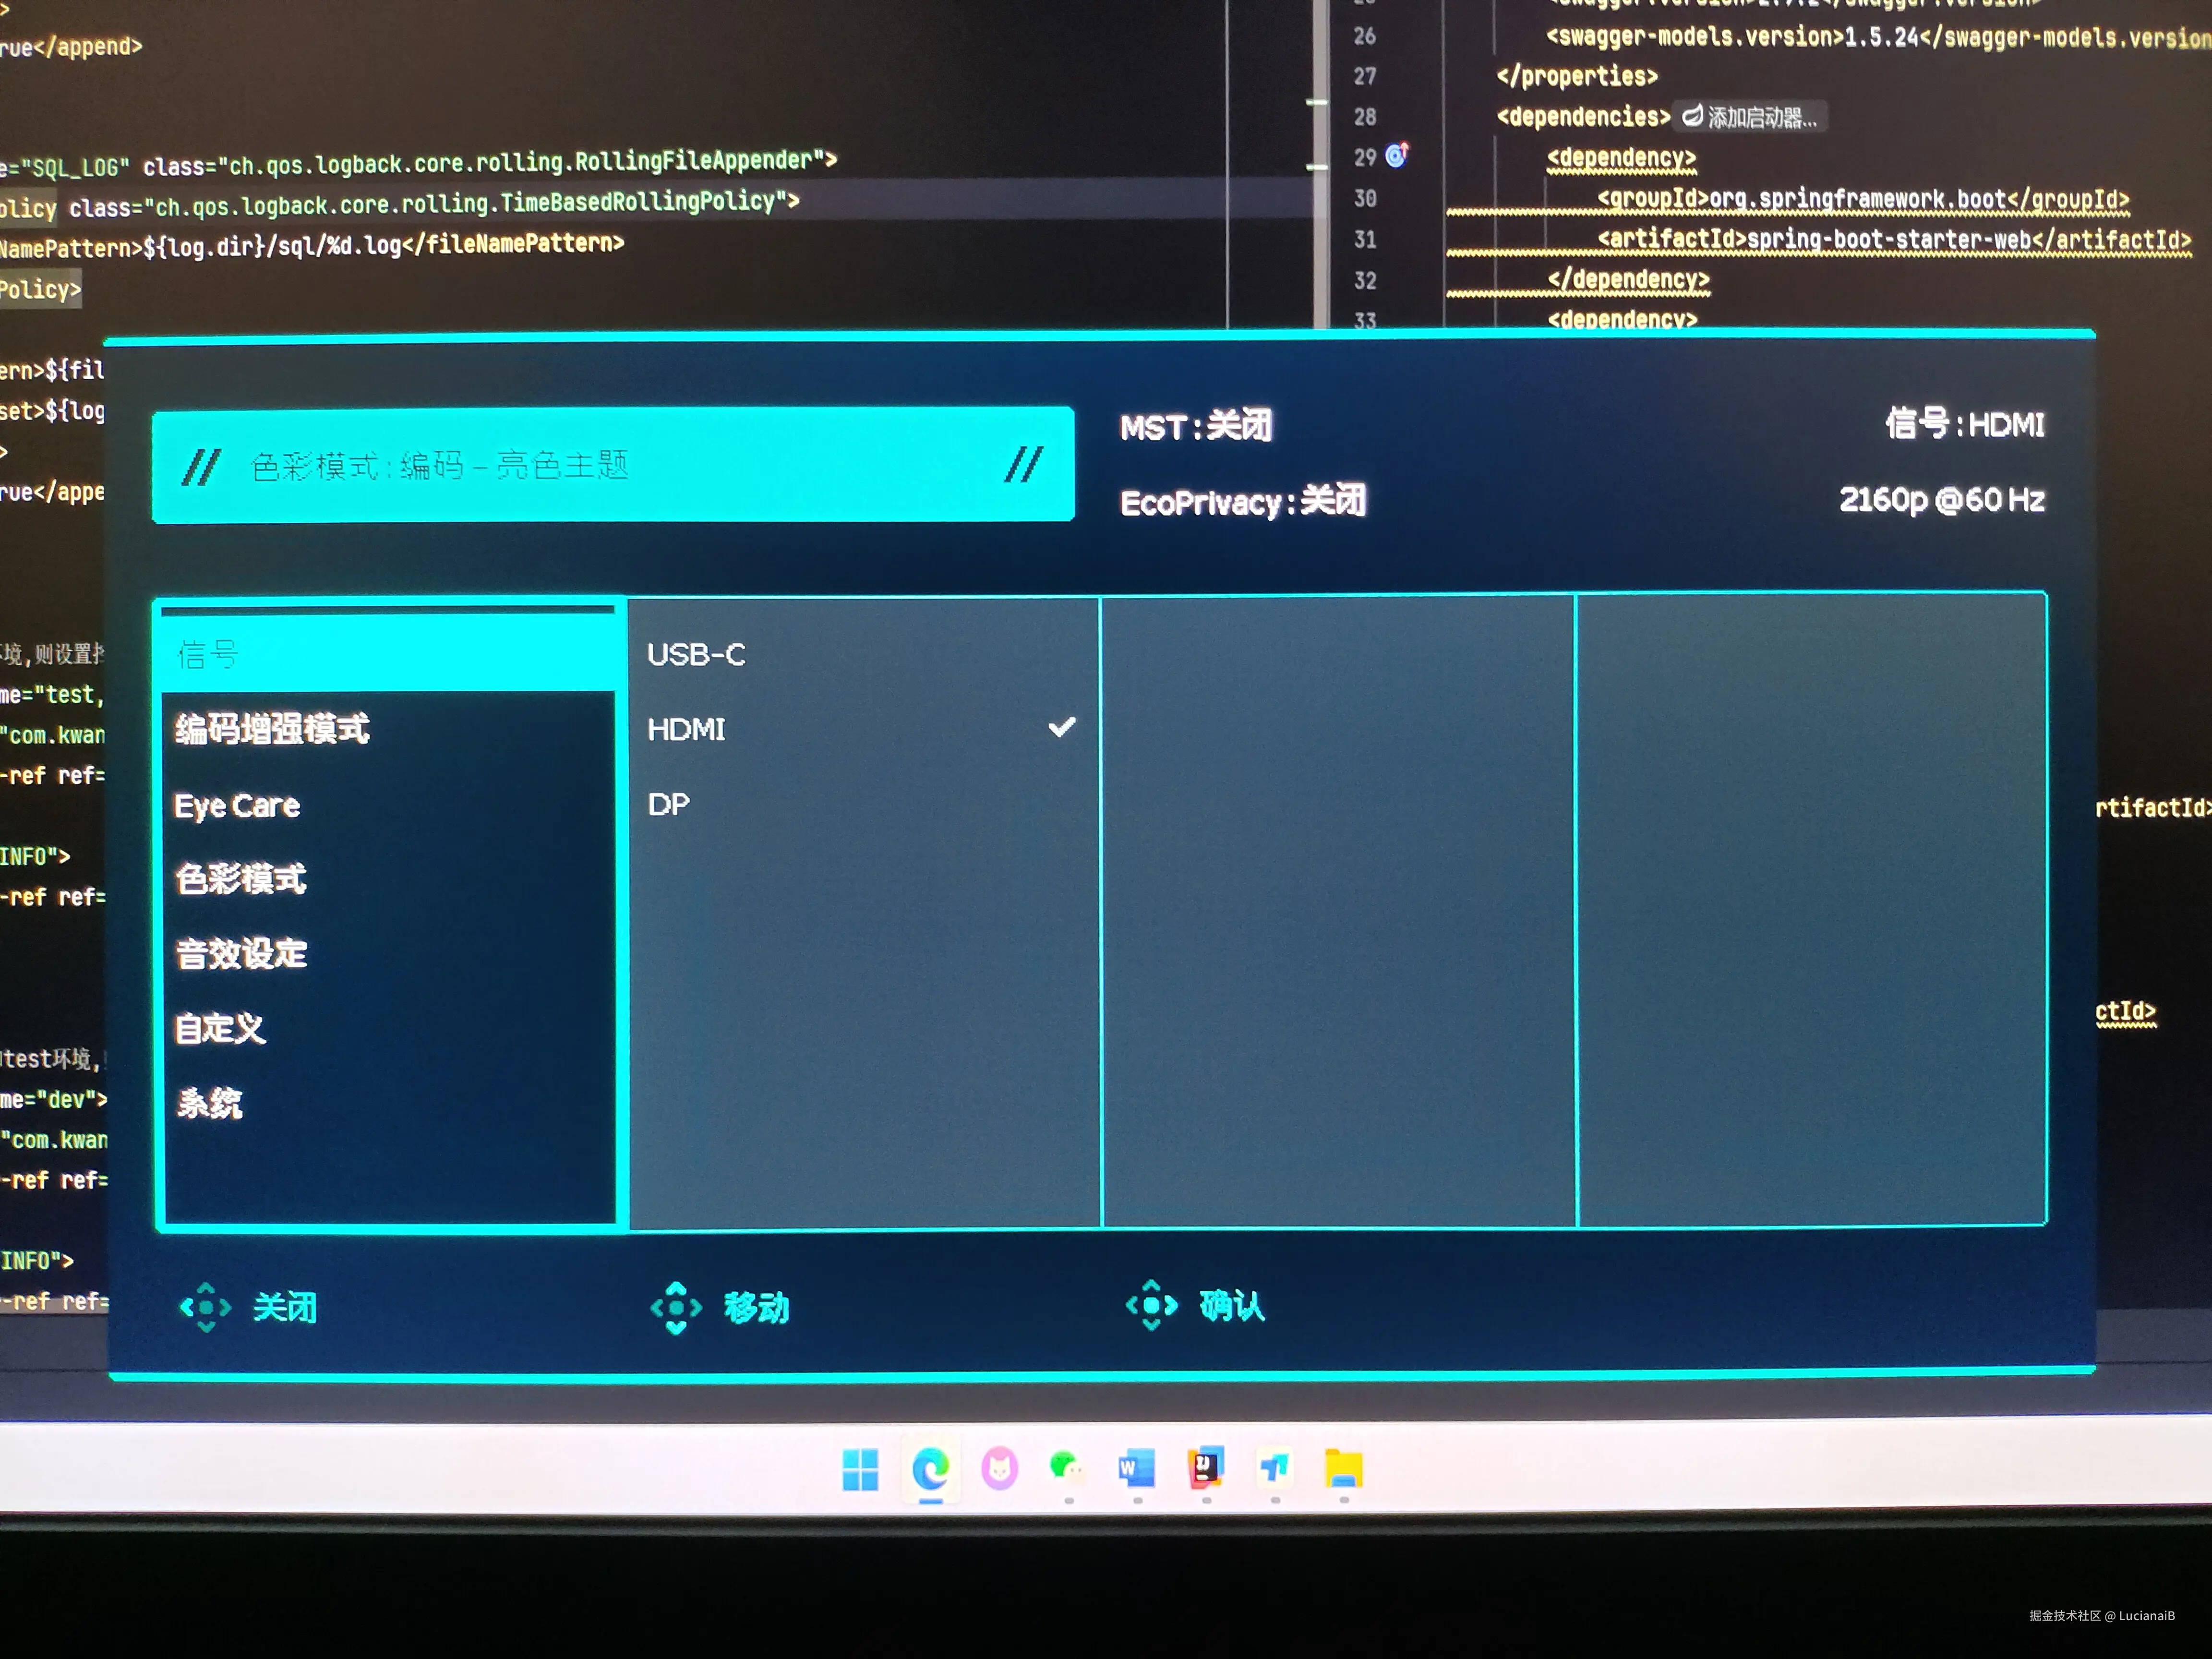Select USB-C signal input

point(697,655)
